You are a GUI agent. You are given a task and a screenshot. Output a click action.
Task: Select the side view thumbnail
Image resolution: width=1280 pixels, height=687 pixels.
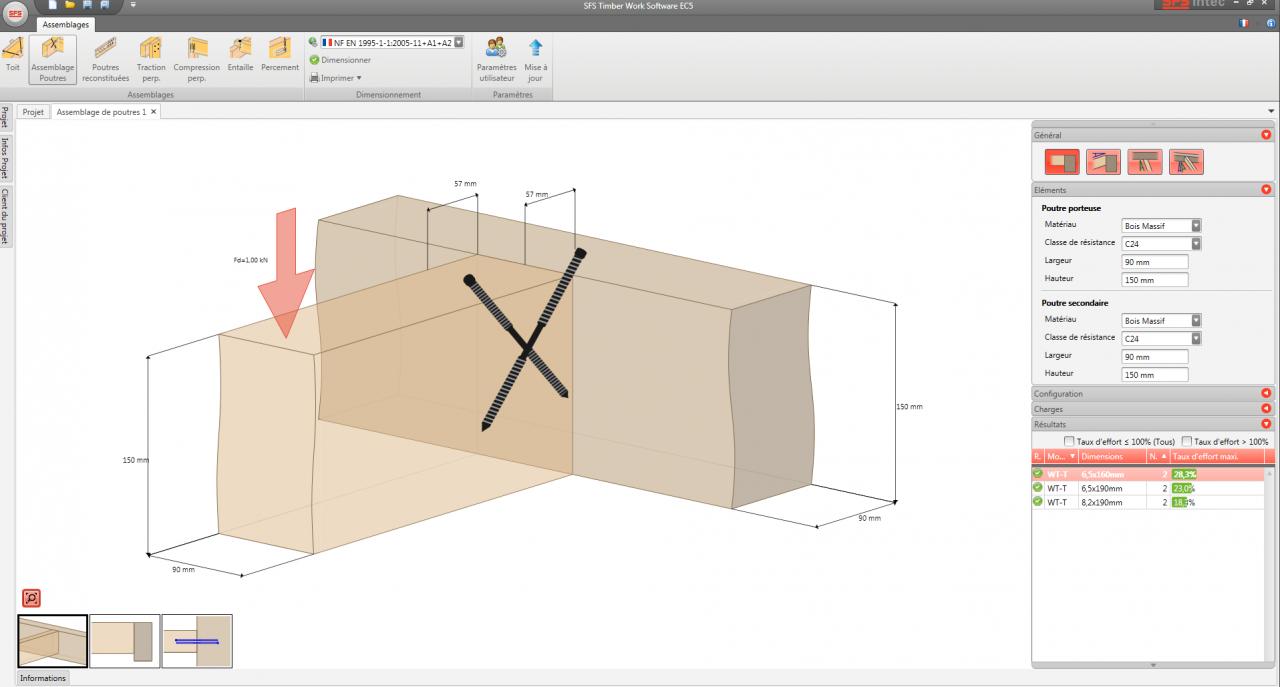[x=125, y=641]
